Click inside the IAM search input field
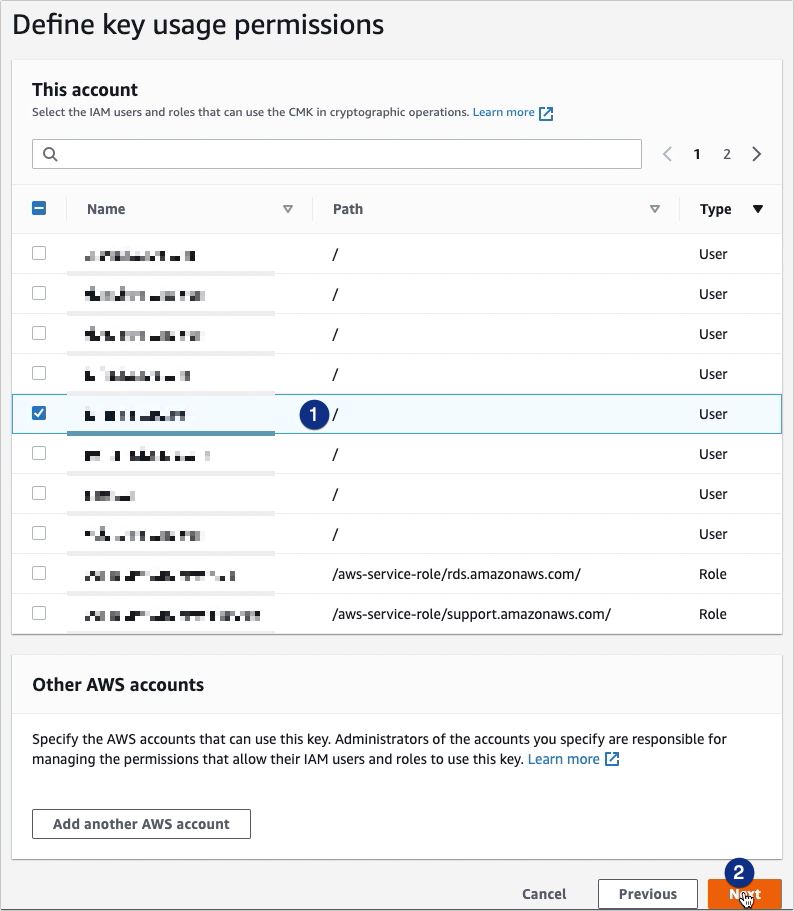 point(337,153)
